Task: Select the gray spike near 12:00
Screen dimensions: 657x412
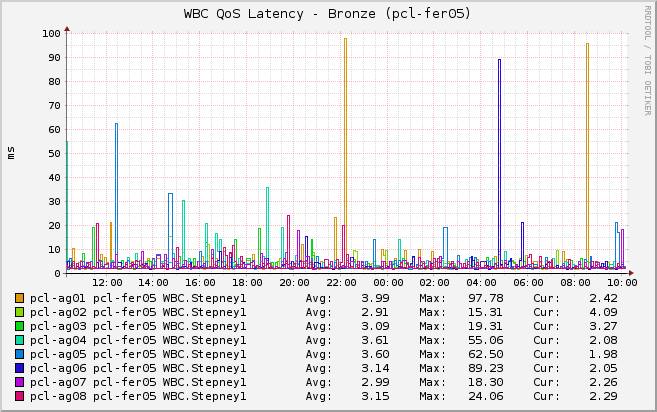Action: [116, 190]
